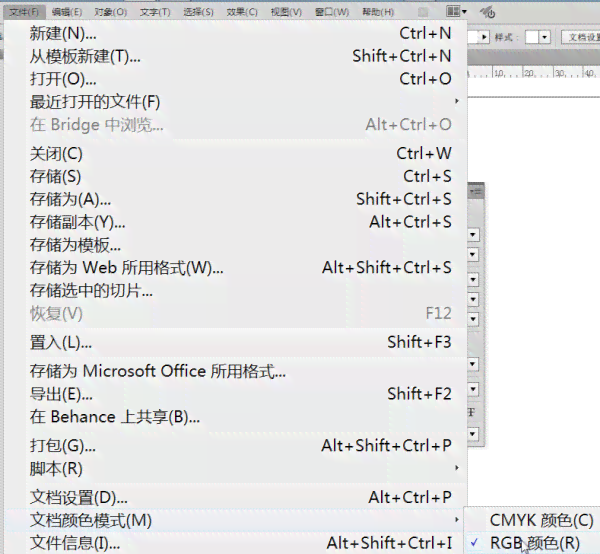The image size is (600, 554).
Task: Open the 帮助(H) menu
Action: click(x=378, y=12)
